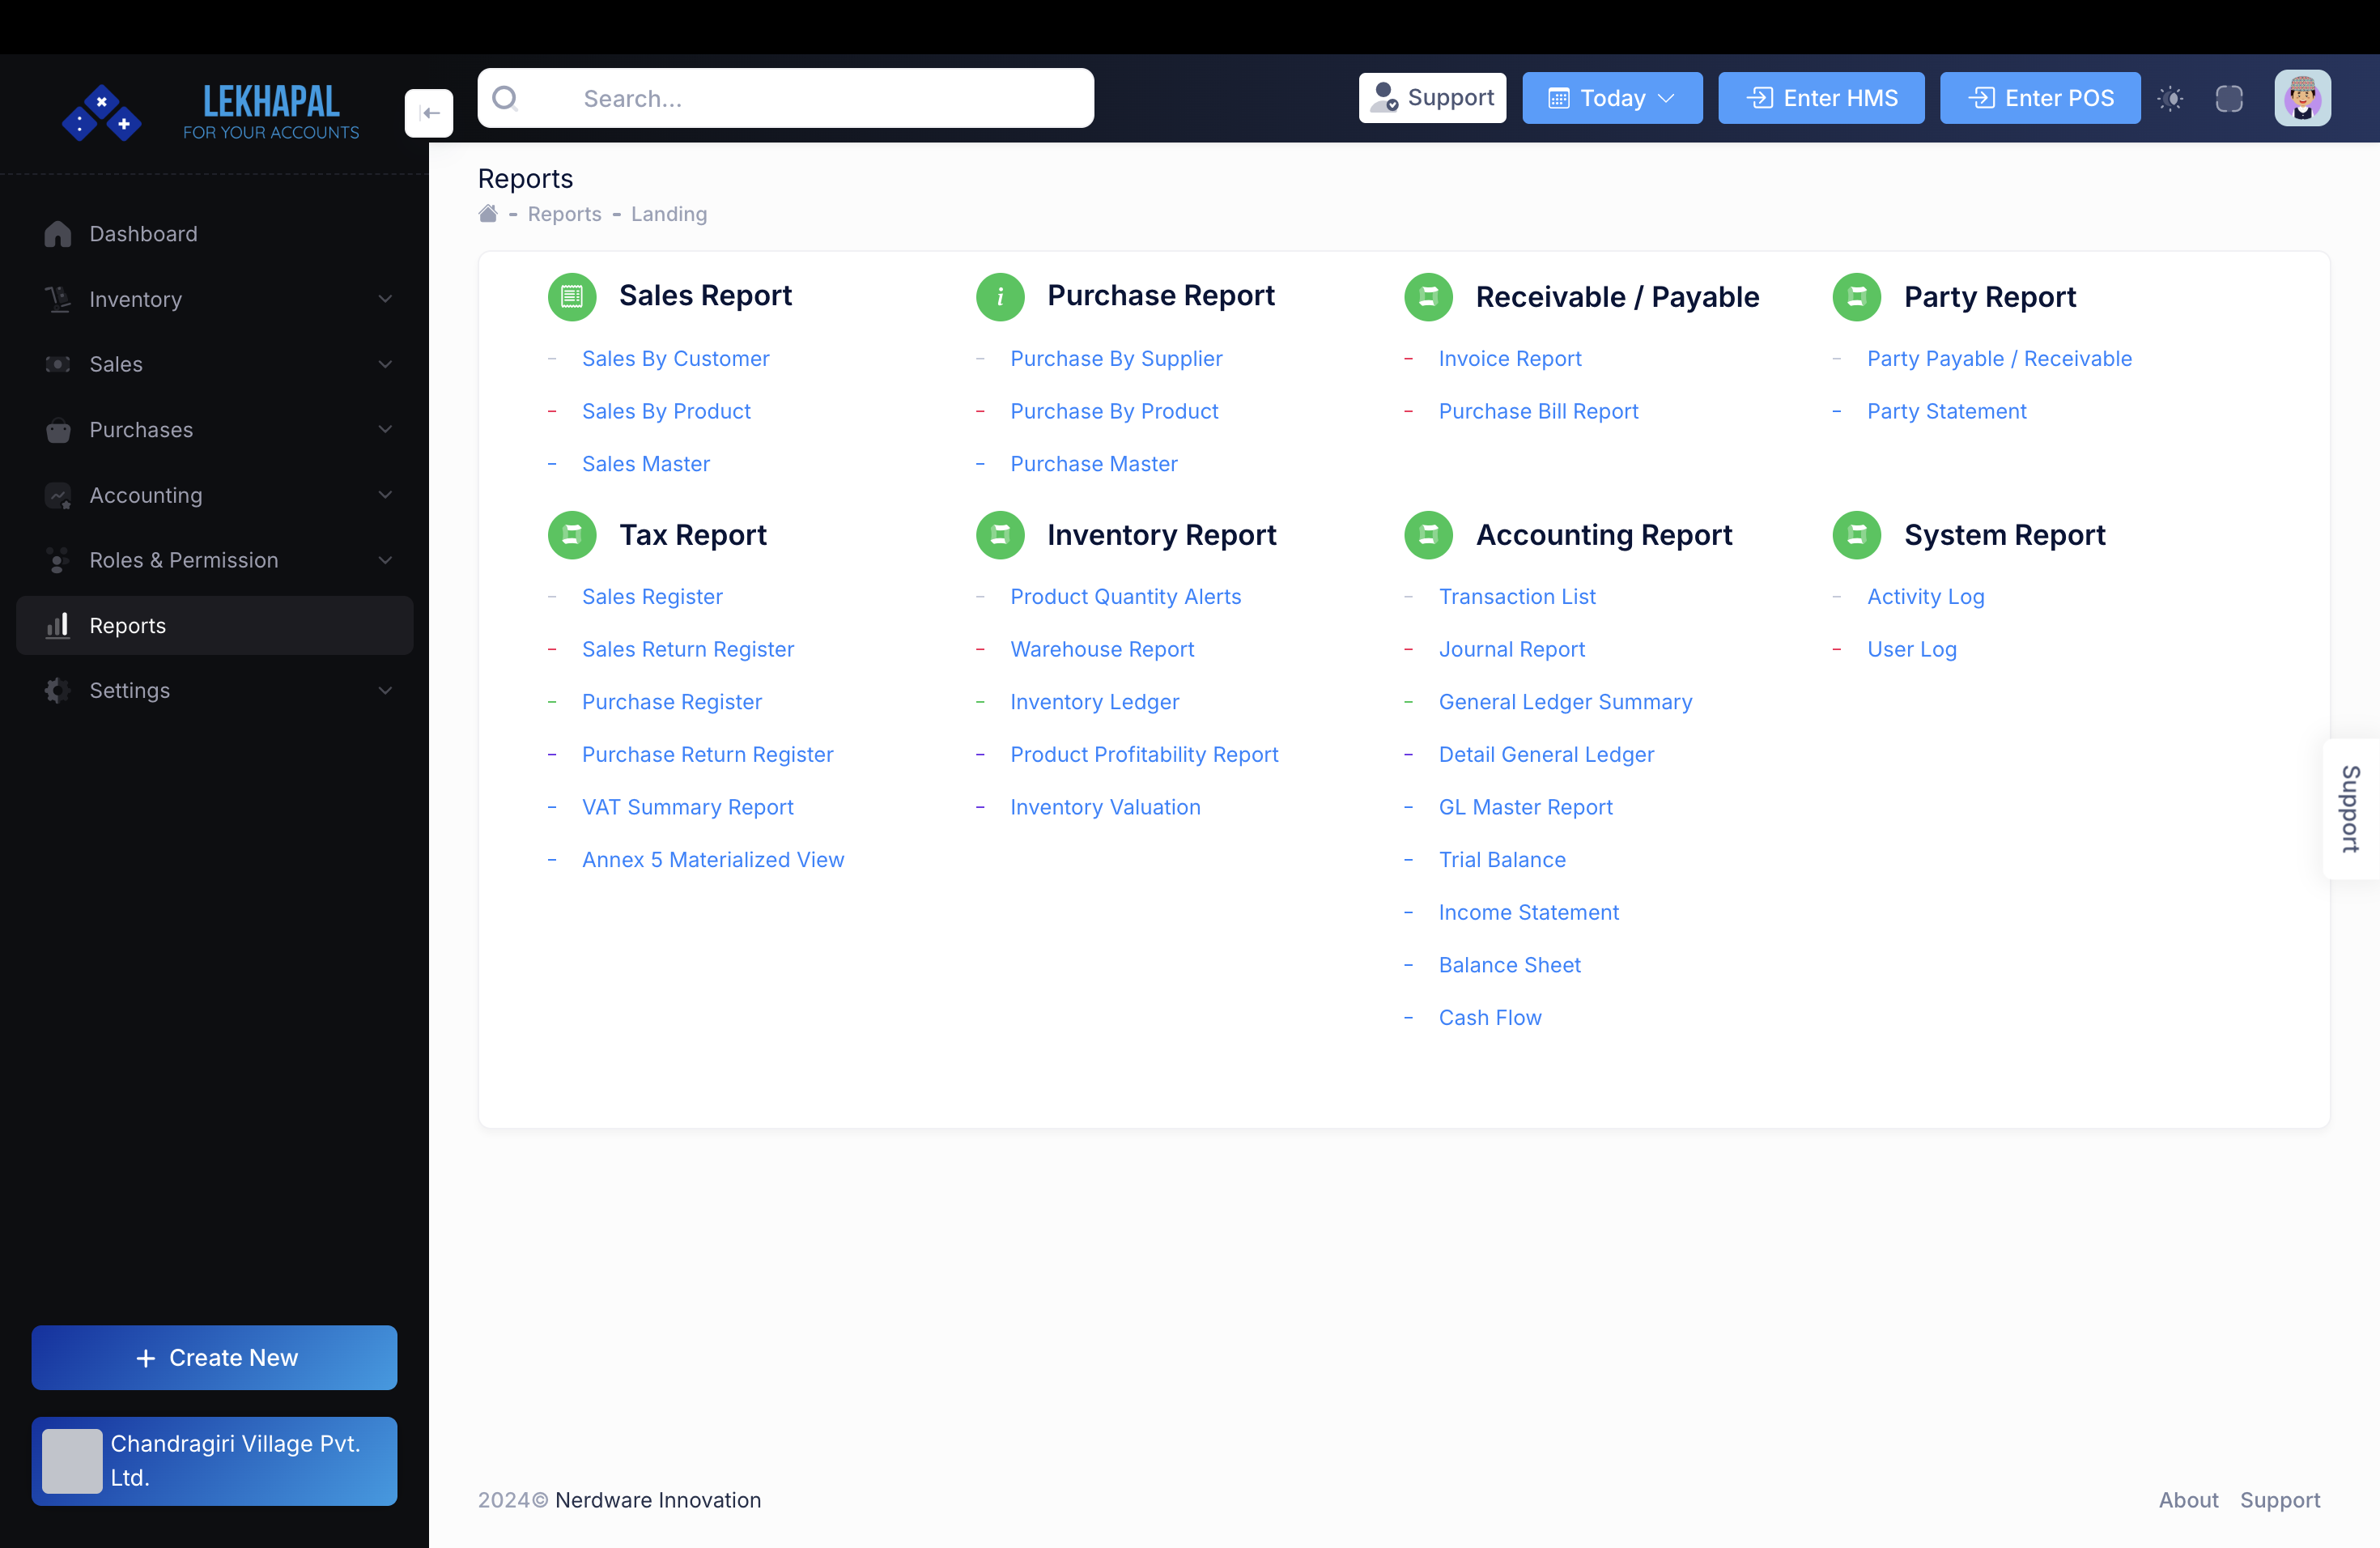2380x1548 pixels.
Task: Select the Sales icon in the sidebar
Action: click(x=57, y=364)
